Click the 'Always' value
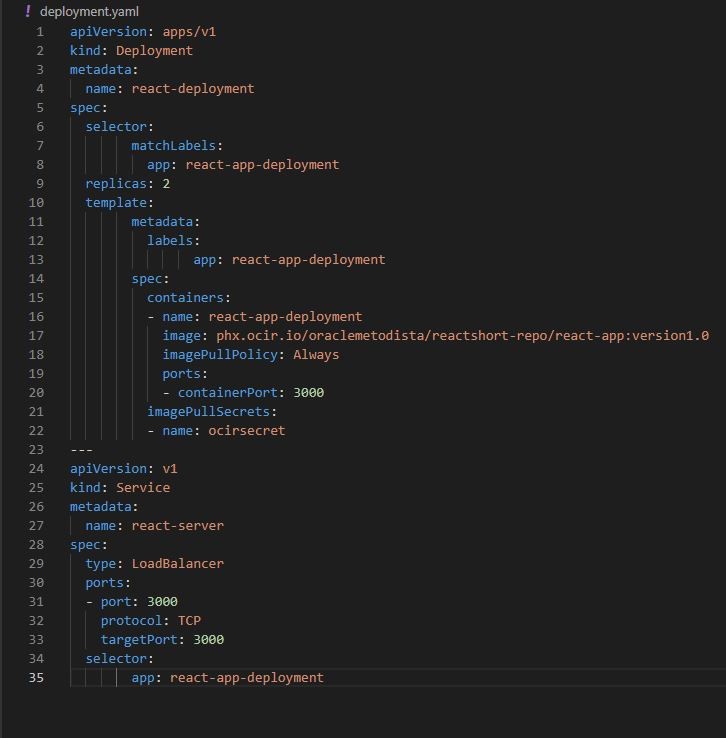The height and width of the screenshot is (738, 726). [x=316, y=355]
